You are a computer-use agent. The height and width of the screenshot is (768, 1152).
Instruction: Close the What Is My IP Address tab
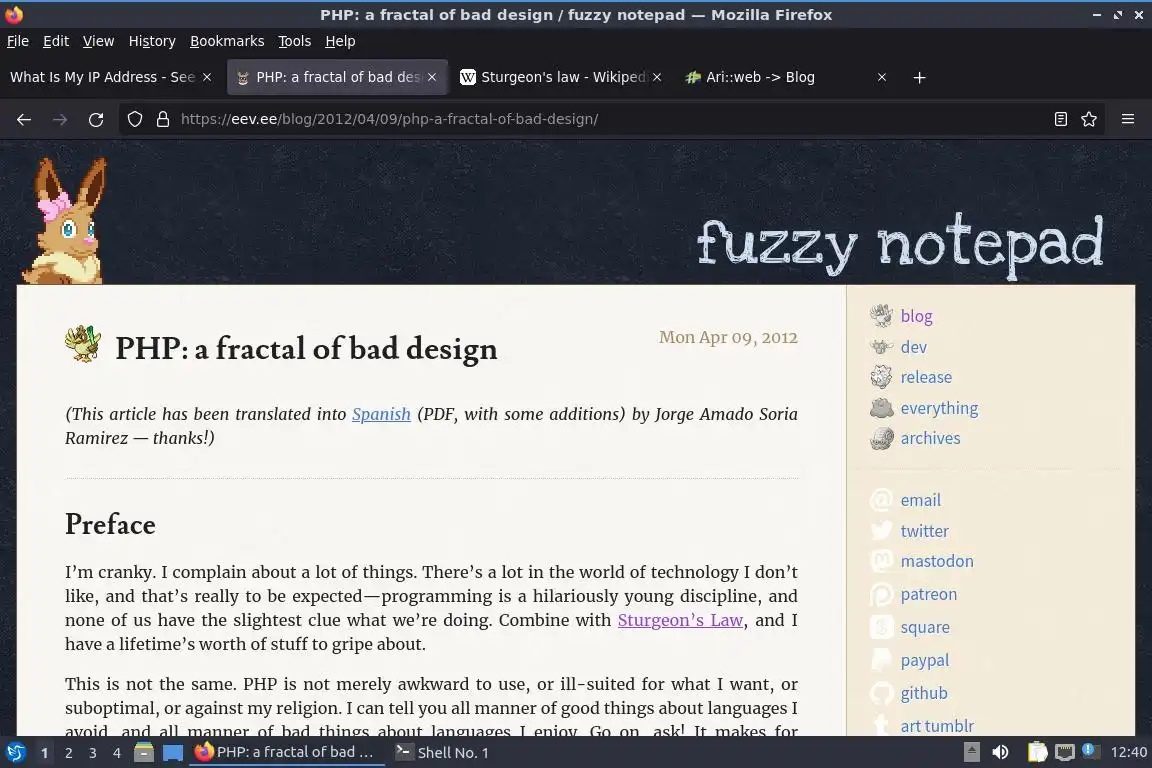tap(207, 77)
